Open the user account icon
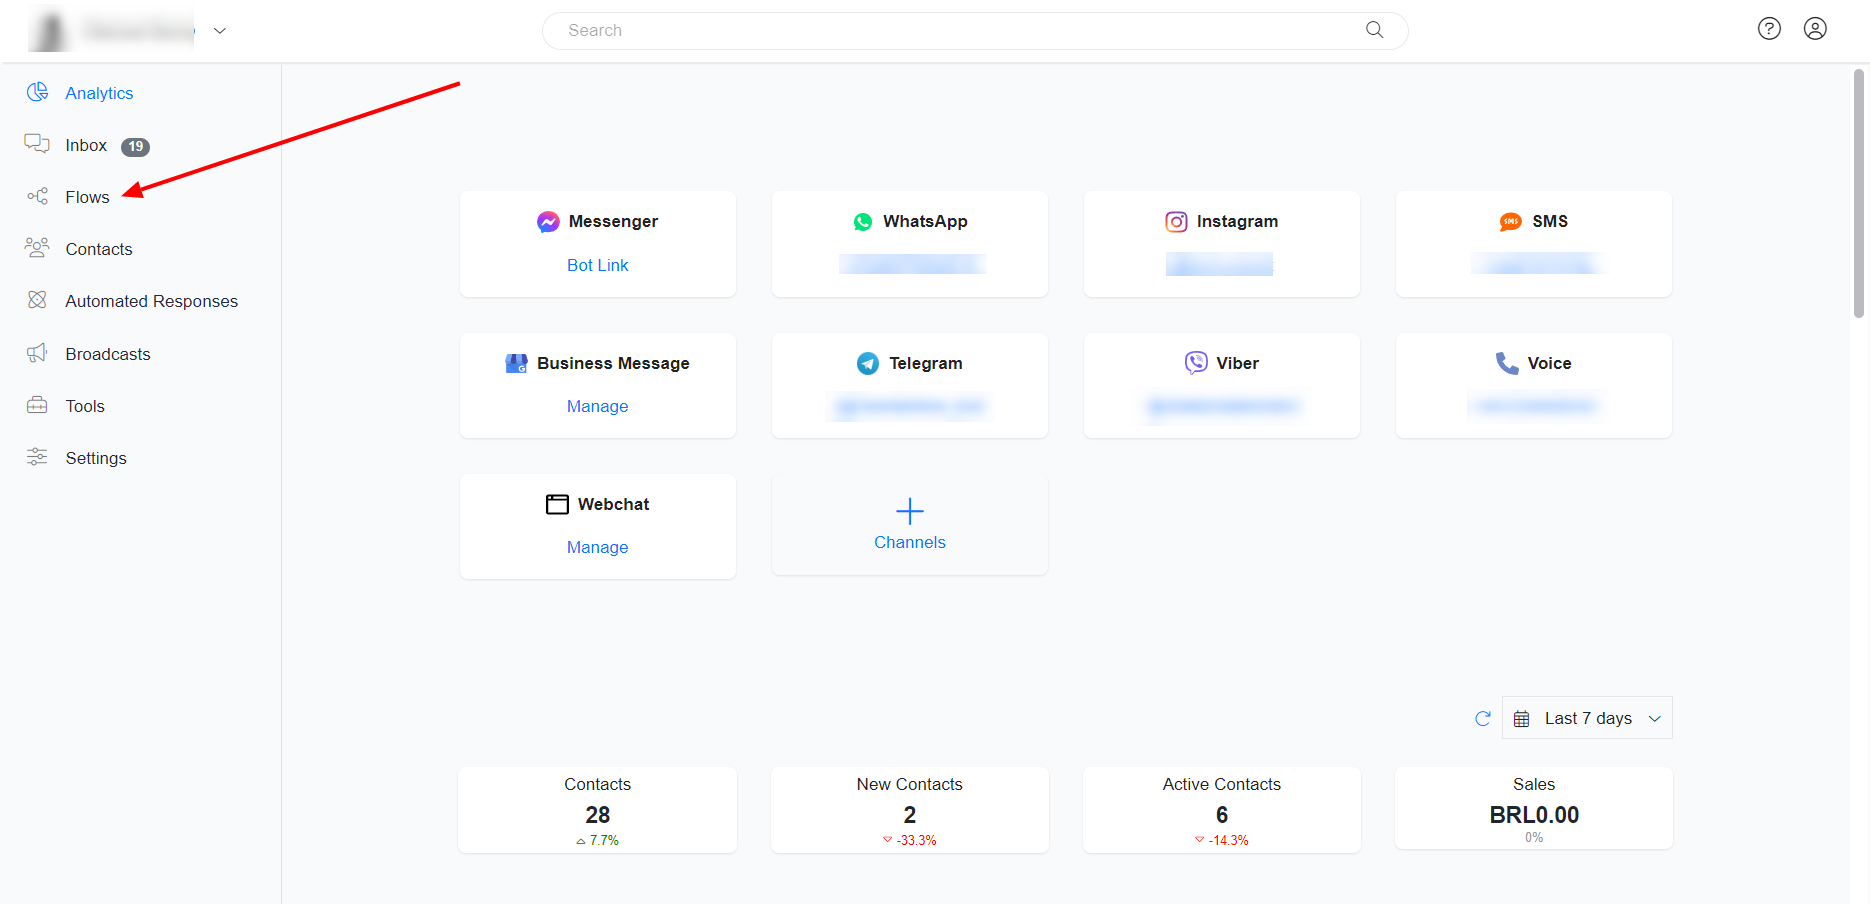Screen dimensions: 1870x904 tap(1815, 29)
